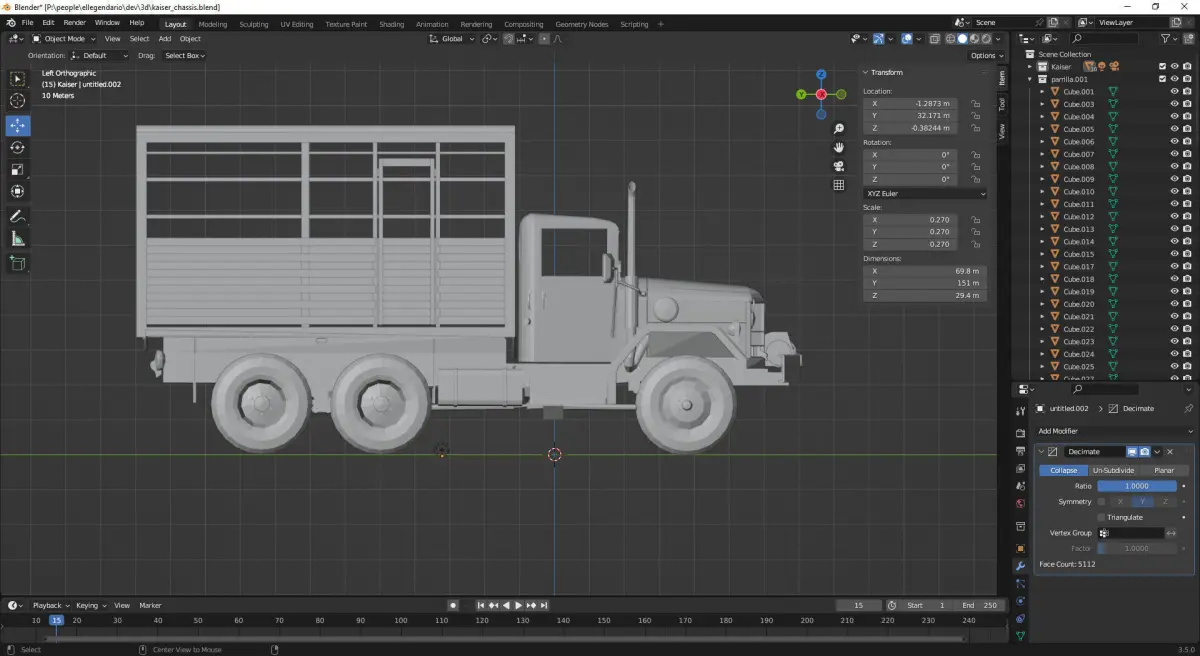Click the play animation button
The height and width of the screenshot is (656, 1200).
click(518, 605)
